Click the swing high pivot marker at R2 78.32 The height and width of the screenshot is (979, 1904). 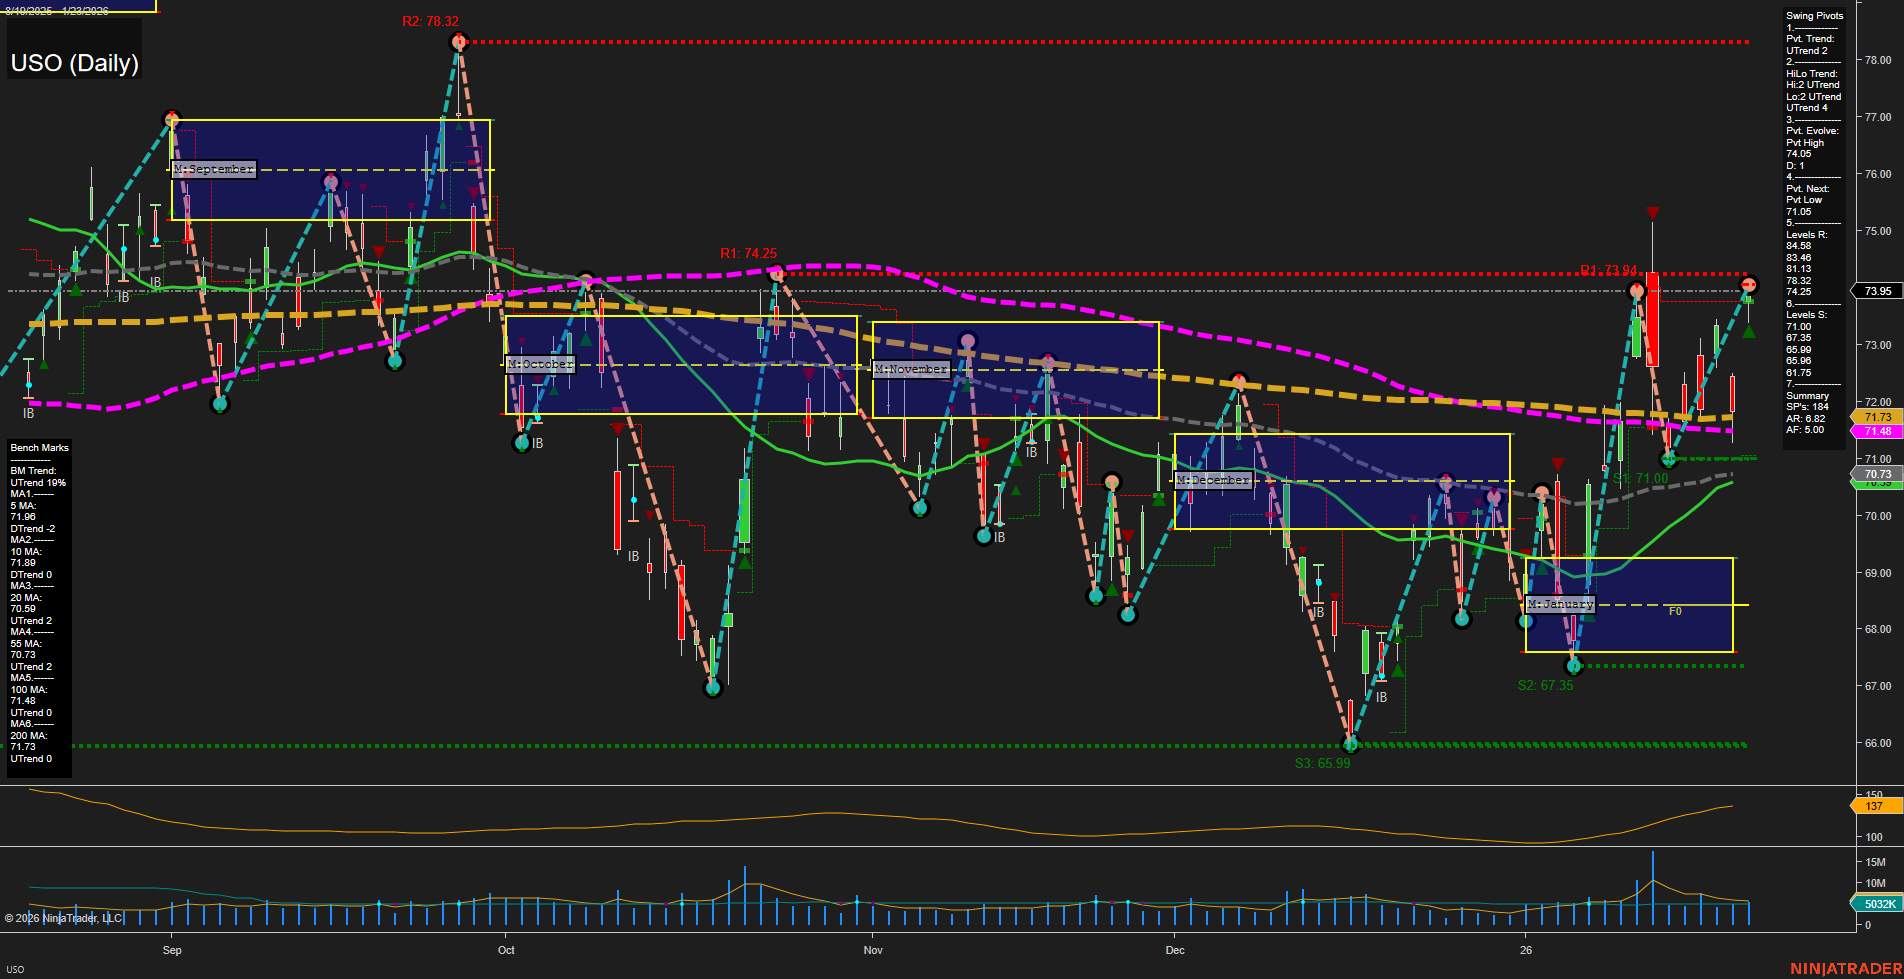tap(459, 41)
